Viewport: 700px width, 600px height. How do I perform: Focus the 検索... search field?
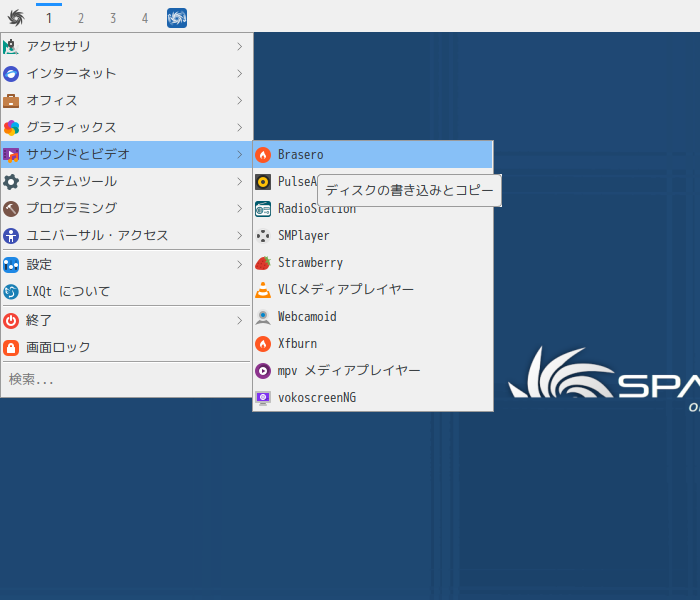[x=127, y=380]
